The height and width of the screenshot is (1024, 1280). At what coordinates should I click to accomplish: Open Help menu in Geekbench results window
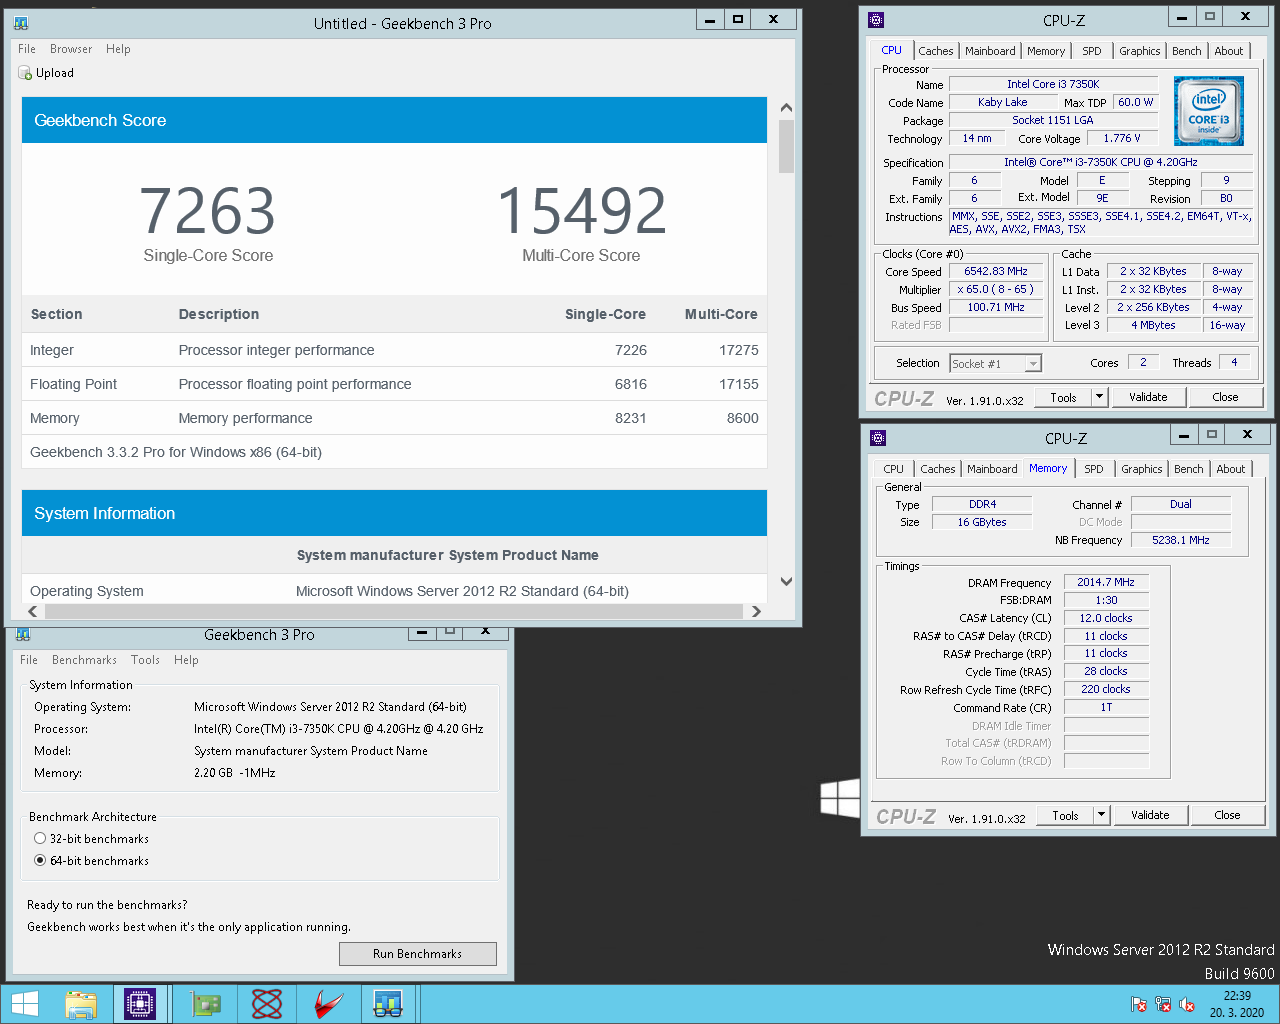coord(118,49)
